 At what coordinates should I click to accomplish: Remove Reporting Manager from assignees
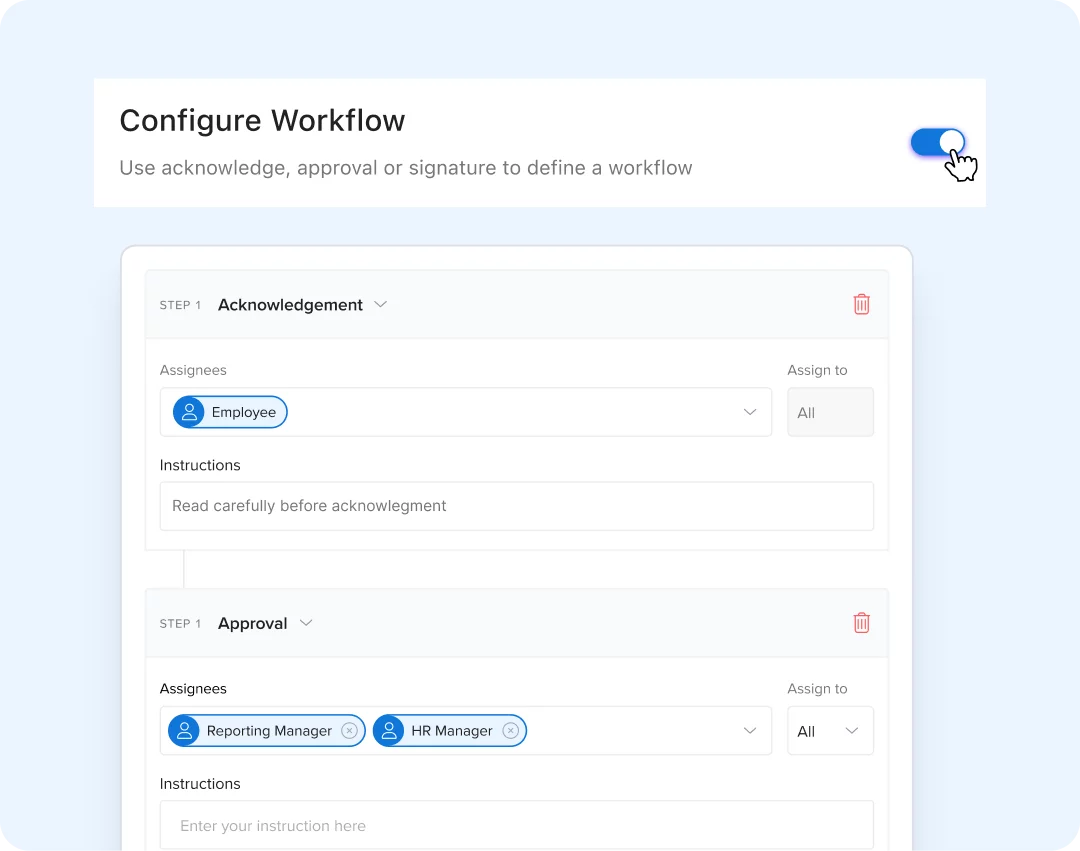pos(349,731)
